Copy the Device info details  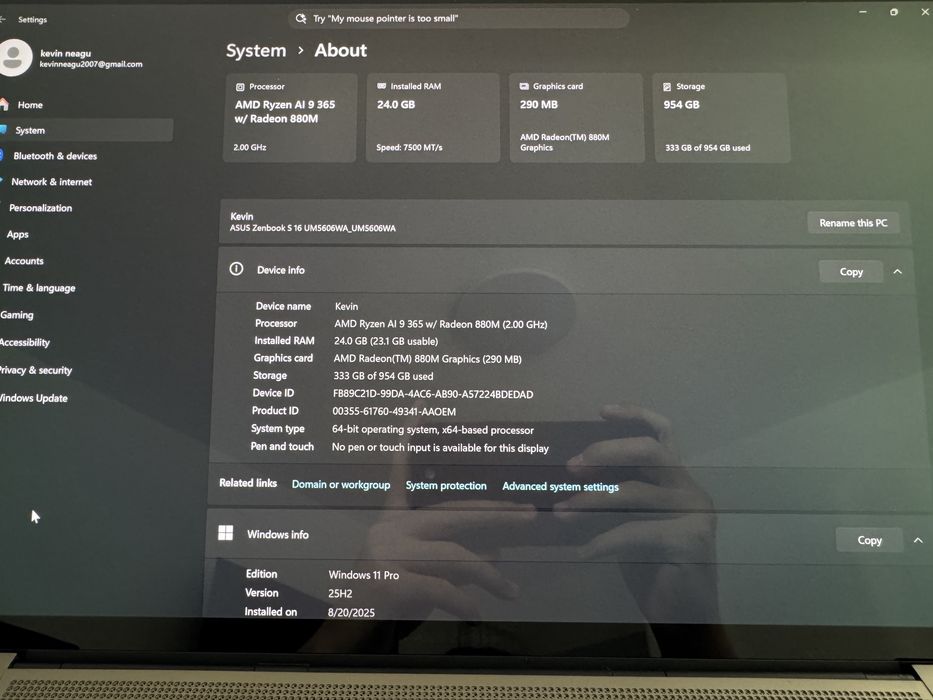point(851,271)
